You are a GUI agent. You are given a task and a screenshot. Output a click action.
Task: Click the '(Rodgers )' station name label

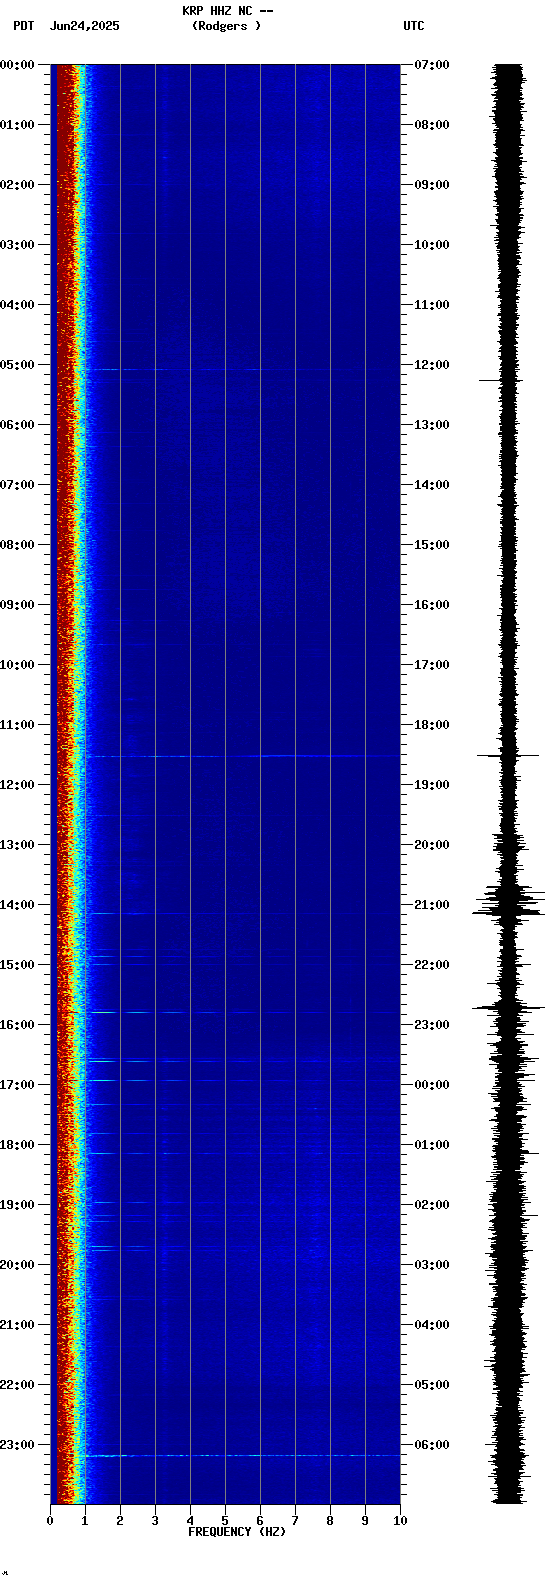pos(227,26)
